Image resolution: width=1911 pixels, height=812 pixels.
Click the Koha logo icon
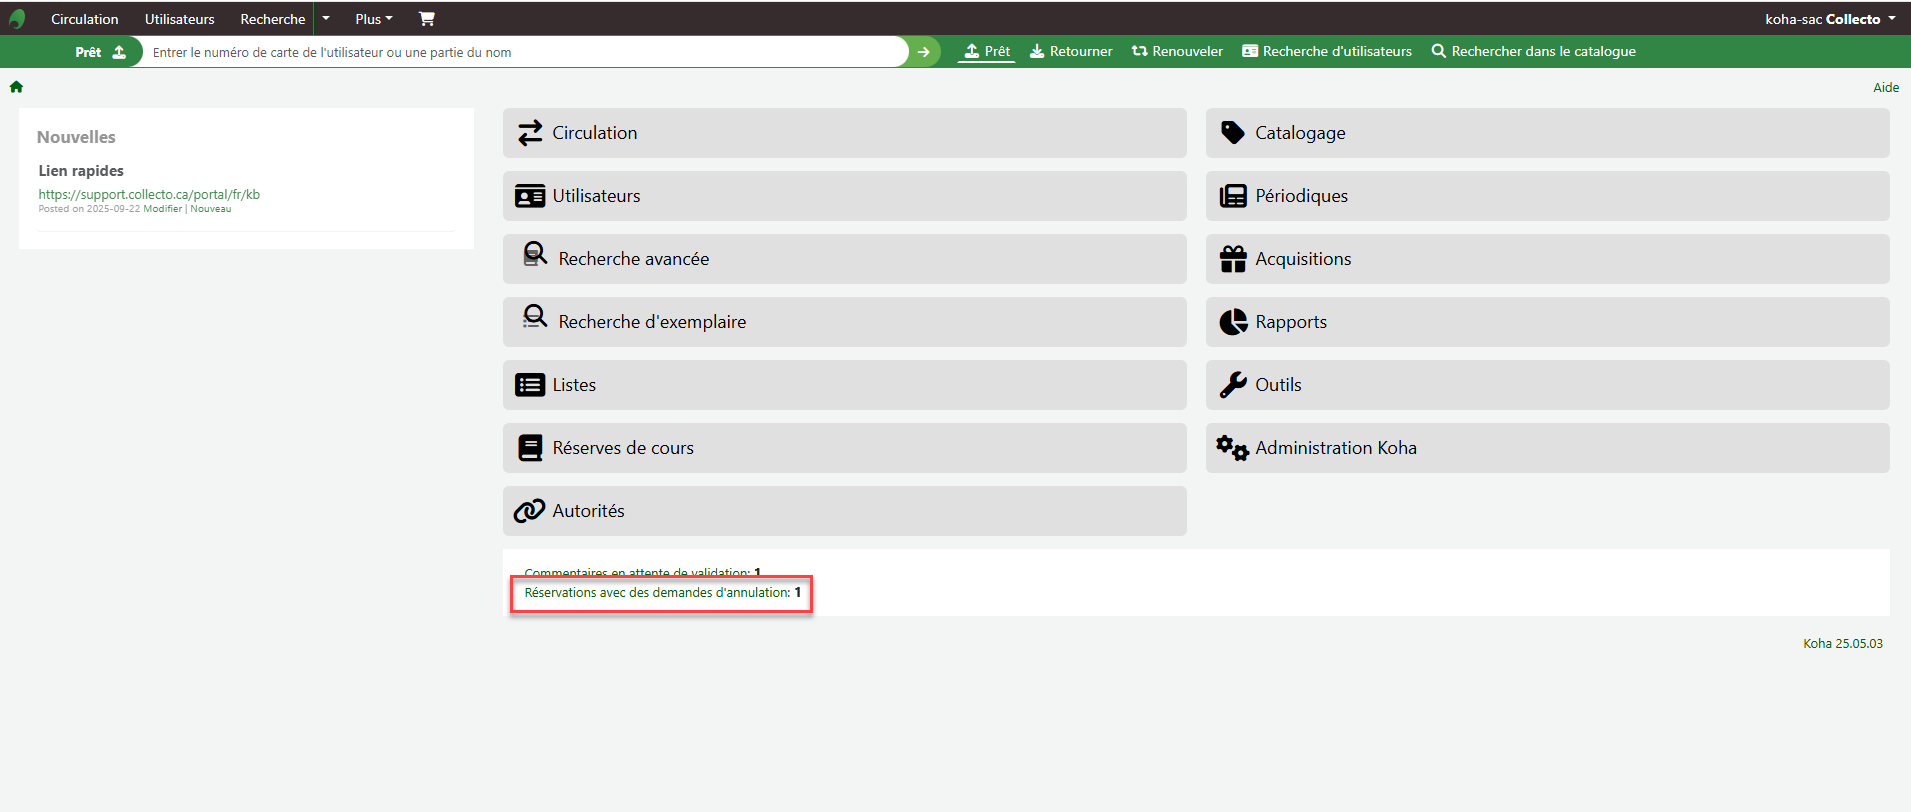click(17, 19)
